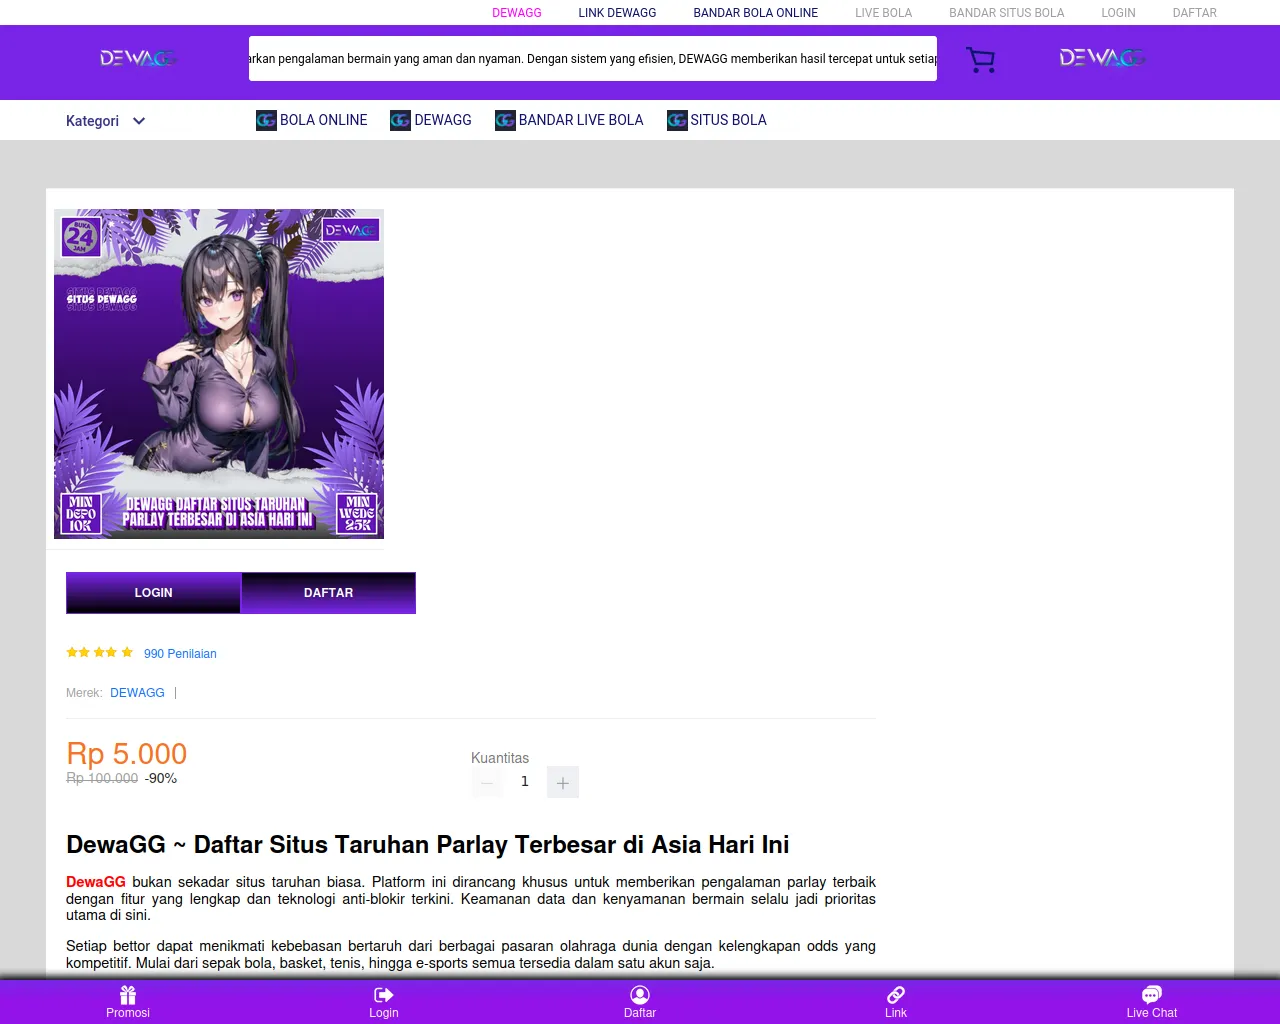Screen dimensions: 1280x1024
Task: Click the purple DAFTAR button below image
Action: coord(328,593)
